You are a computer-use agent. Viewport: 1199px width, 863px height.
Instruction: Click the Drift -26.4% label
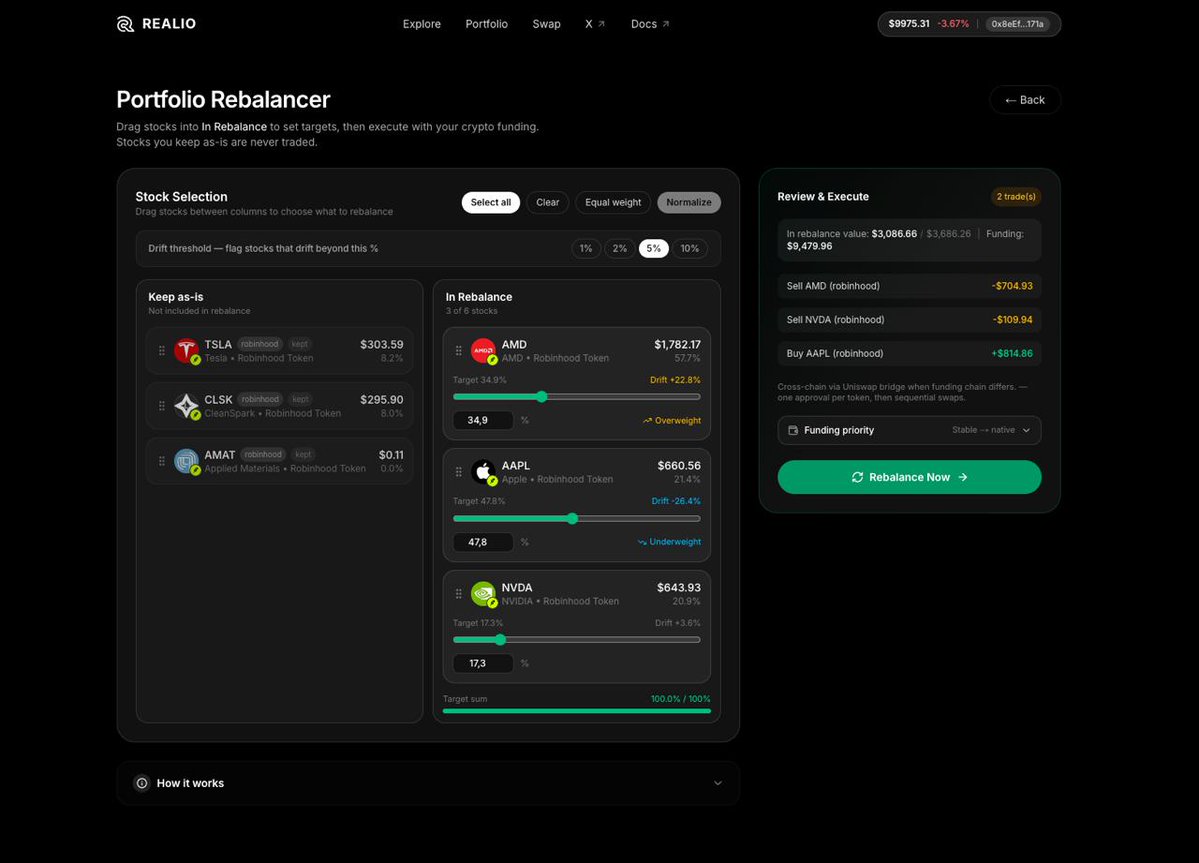[676, 501]
